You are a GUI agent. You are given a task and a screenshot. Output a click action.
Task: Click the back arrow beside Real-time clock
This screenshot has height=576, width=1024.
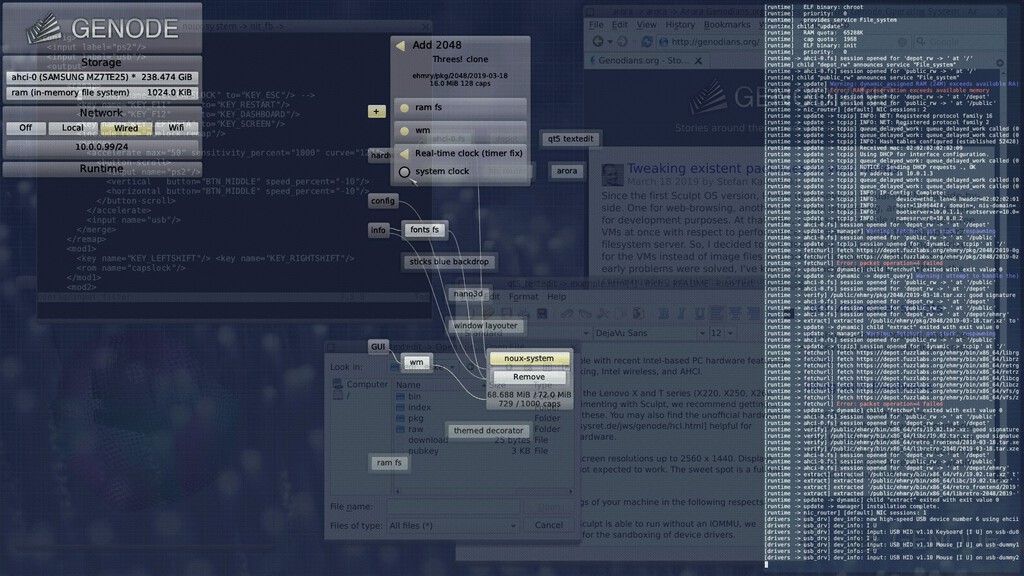pyautogui.click(x=404, y=153)
